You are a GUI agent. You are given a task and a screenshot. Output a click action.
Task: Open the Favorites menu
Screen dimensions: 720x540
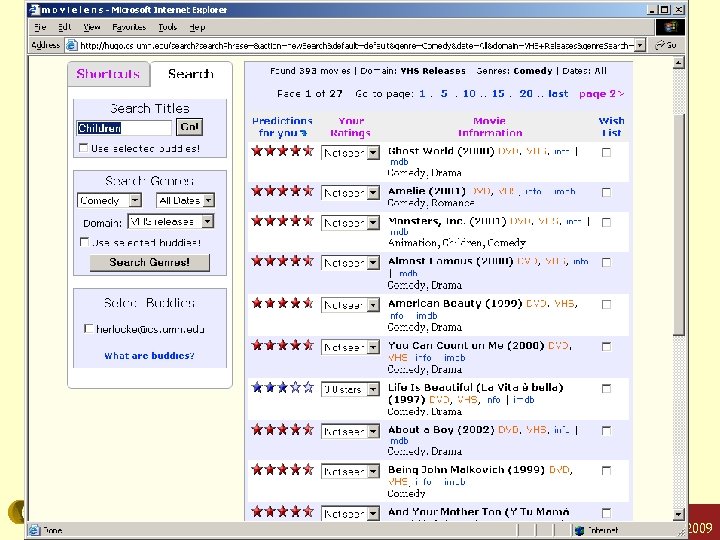tap(129, 27)
